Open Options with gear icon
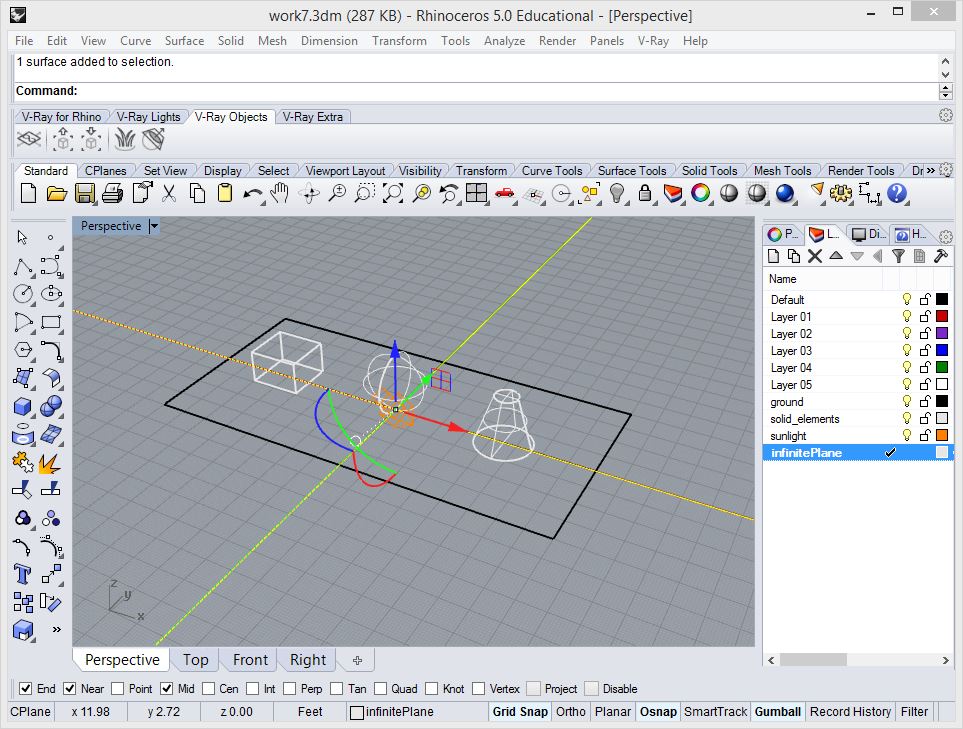 tap(841, 194)
